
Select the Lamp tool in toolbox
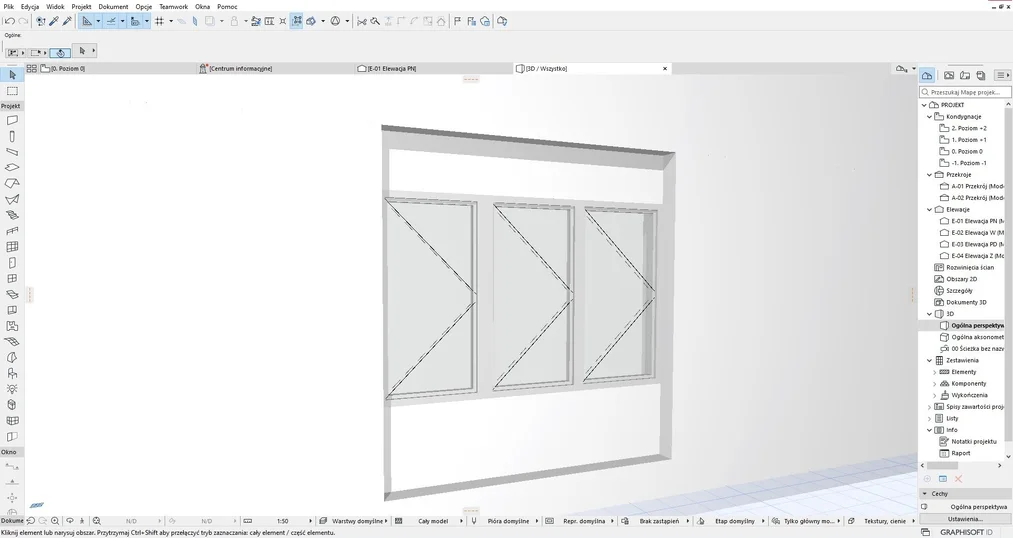[x=12, y=389]
